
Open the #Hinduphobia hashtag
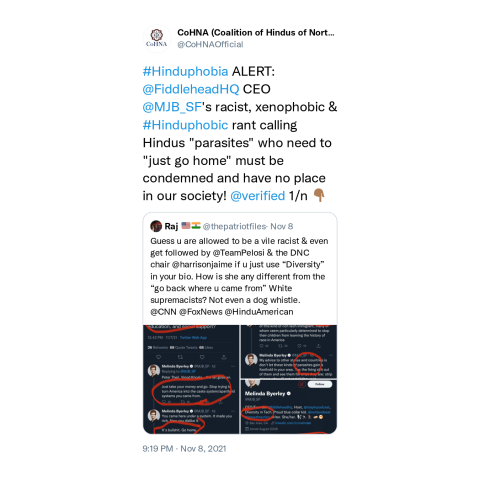(x=185, y=71)
